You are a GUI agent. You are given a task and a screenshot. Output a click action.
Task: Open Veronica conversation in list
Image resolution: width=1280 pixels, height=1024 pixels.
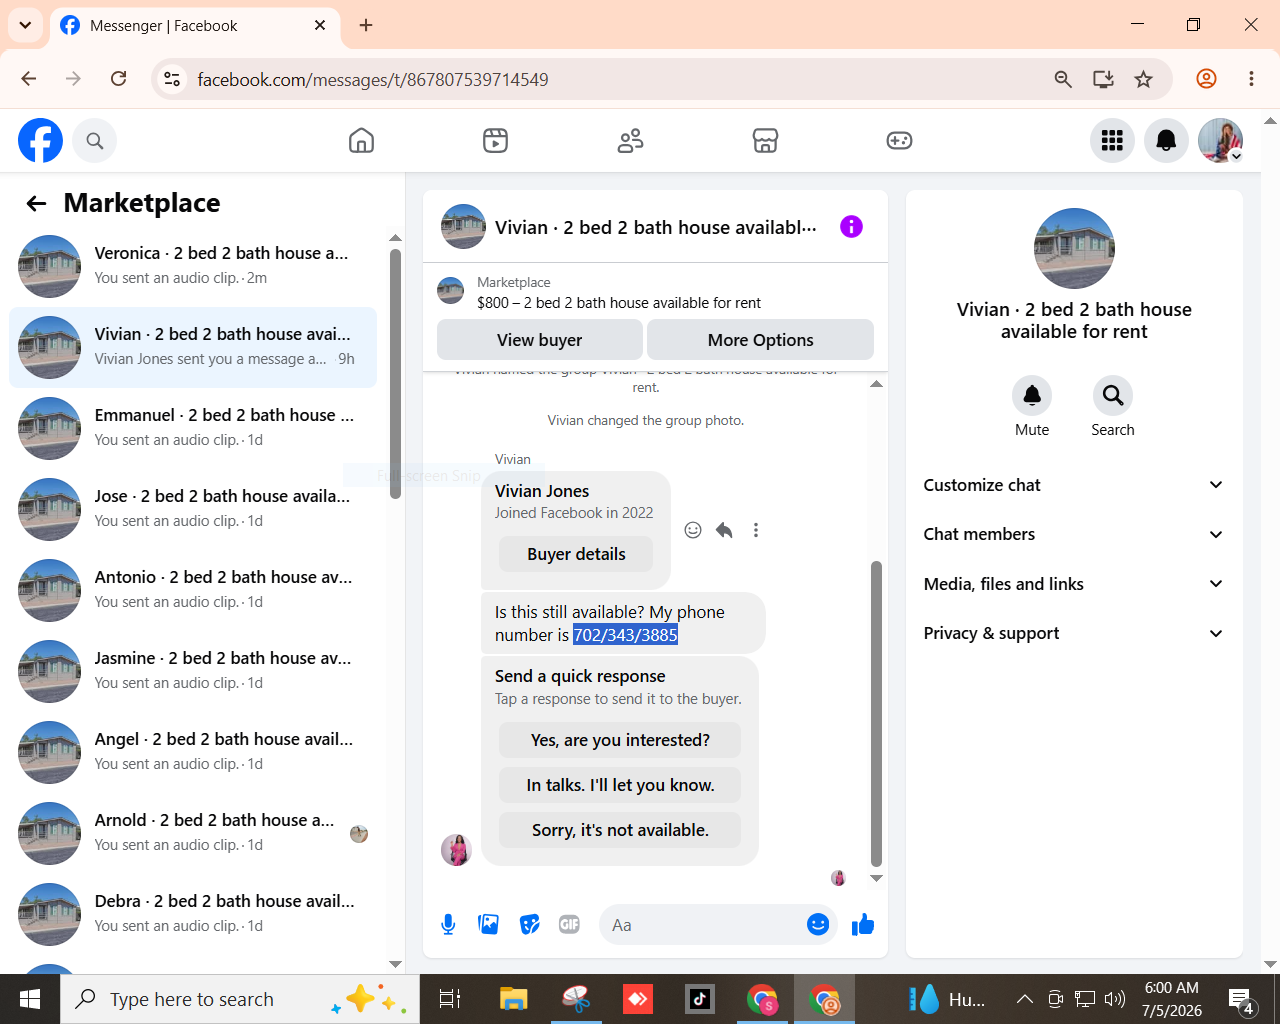[x=193, y=266]
